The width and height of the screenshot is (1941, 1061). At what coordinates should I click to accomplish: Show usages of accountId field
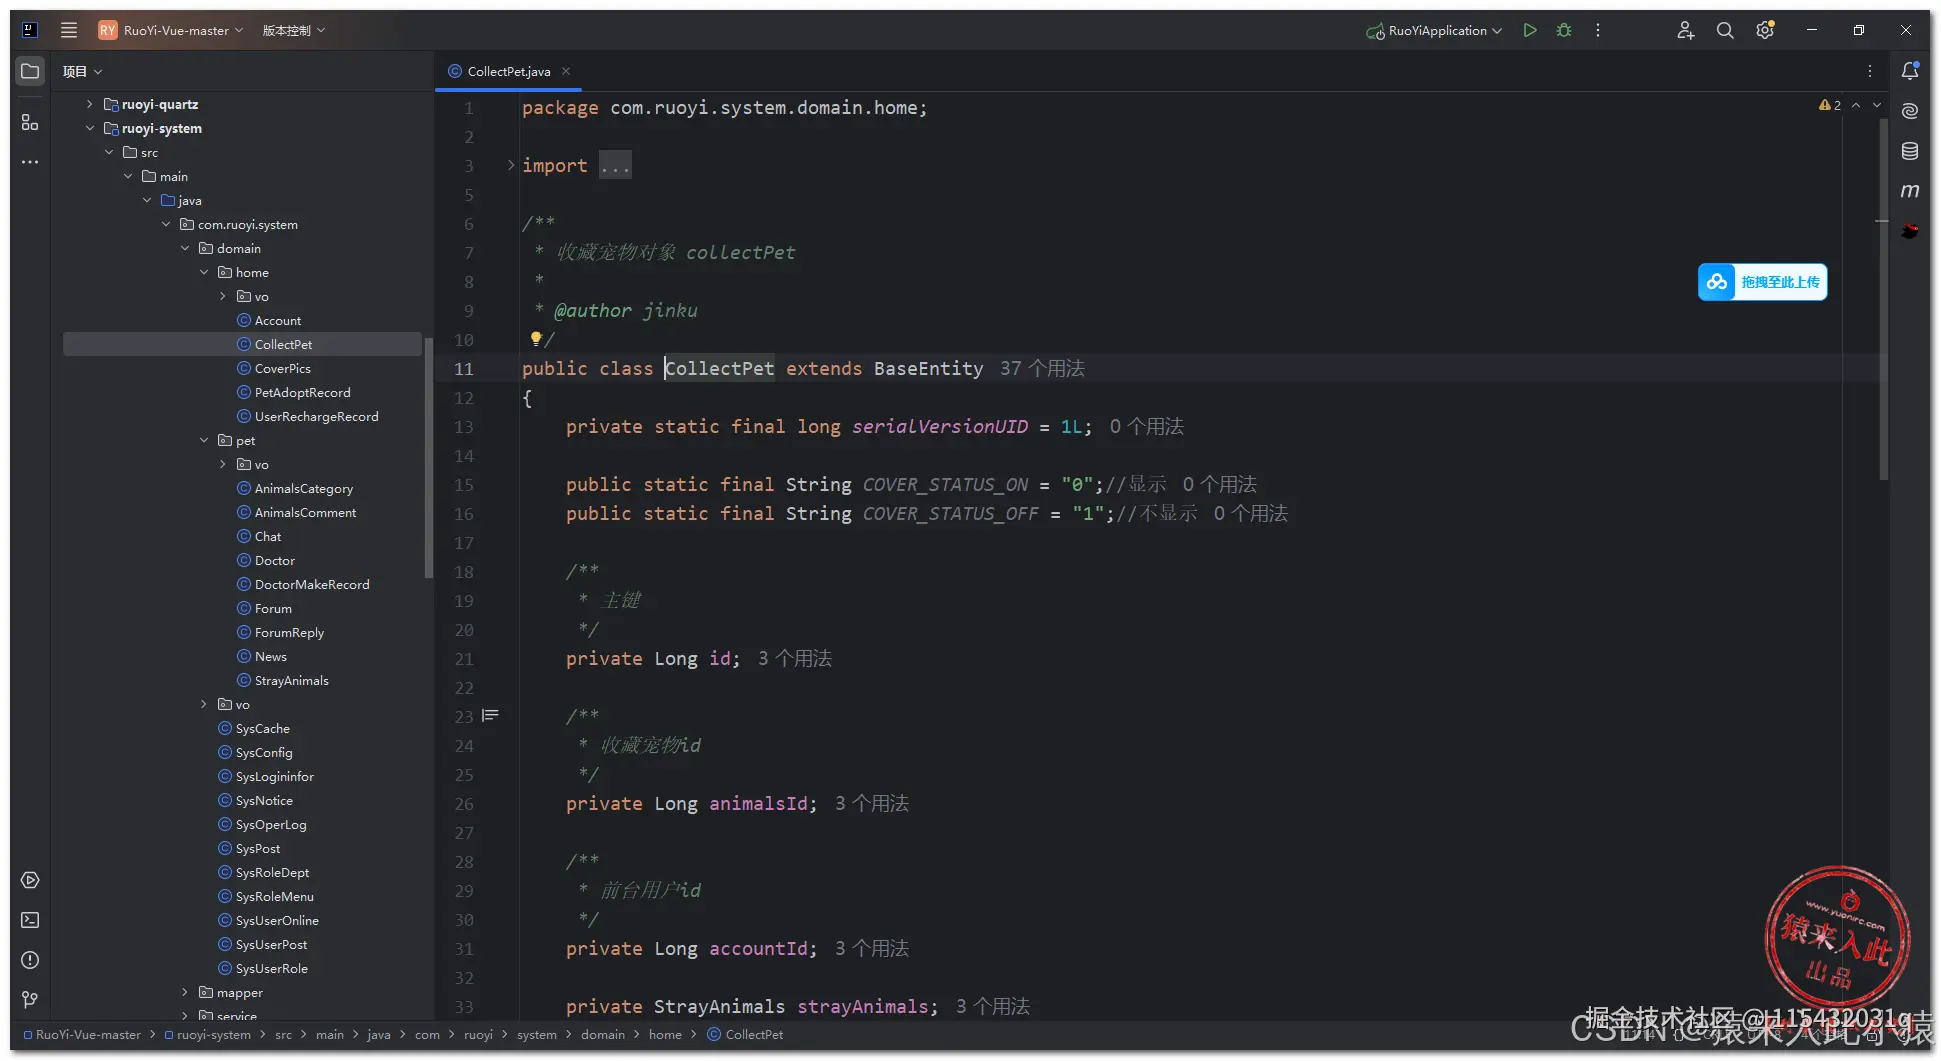pyautogui.click(x=872, y=949)
